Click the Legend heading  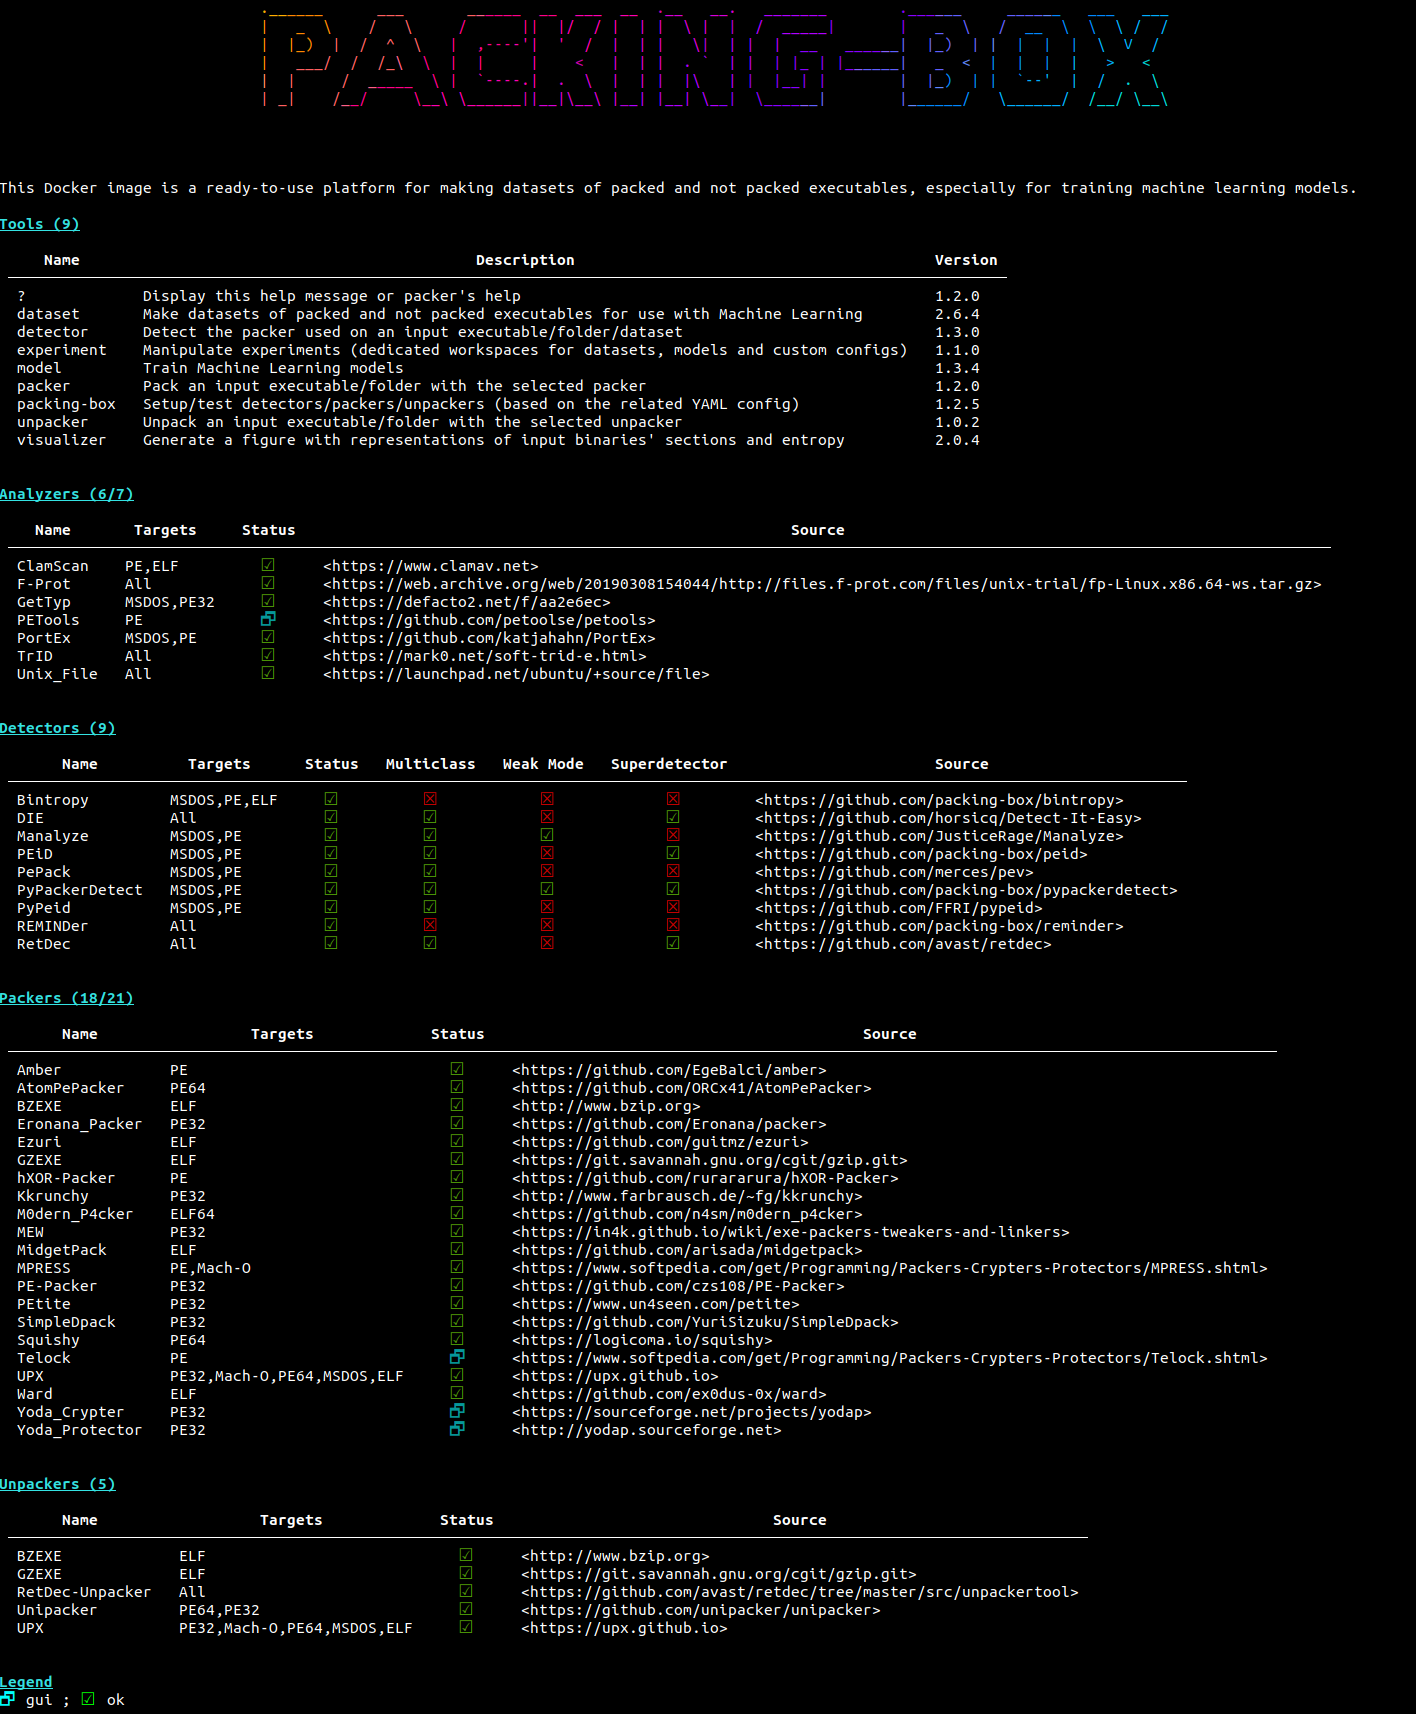[26, 1682]
